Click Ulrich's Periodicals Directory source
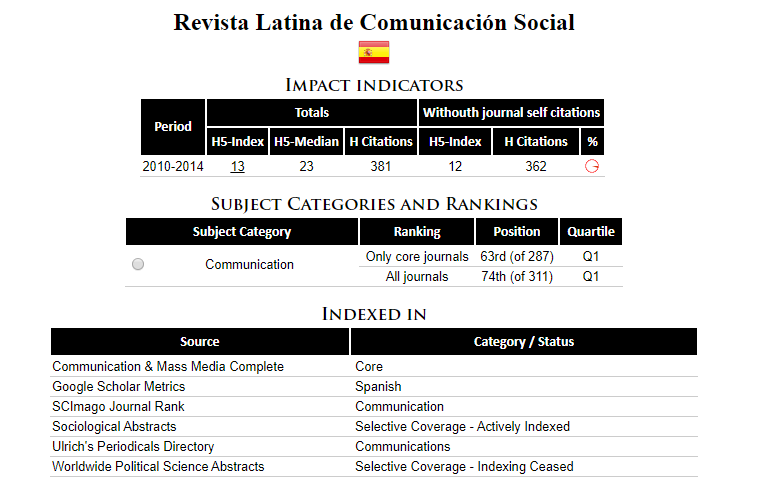This screenshot has width=775, height=490. click(x=133, y=446)
